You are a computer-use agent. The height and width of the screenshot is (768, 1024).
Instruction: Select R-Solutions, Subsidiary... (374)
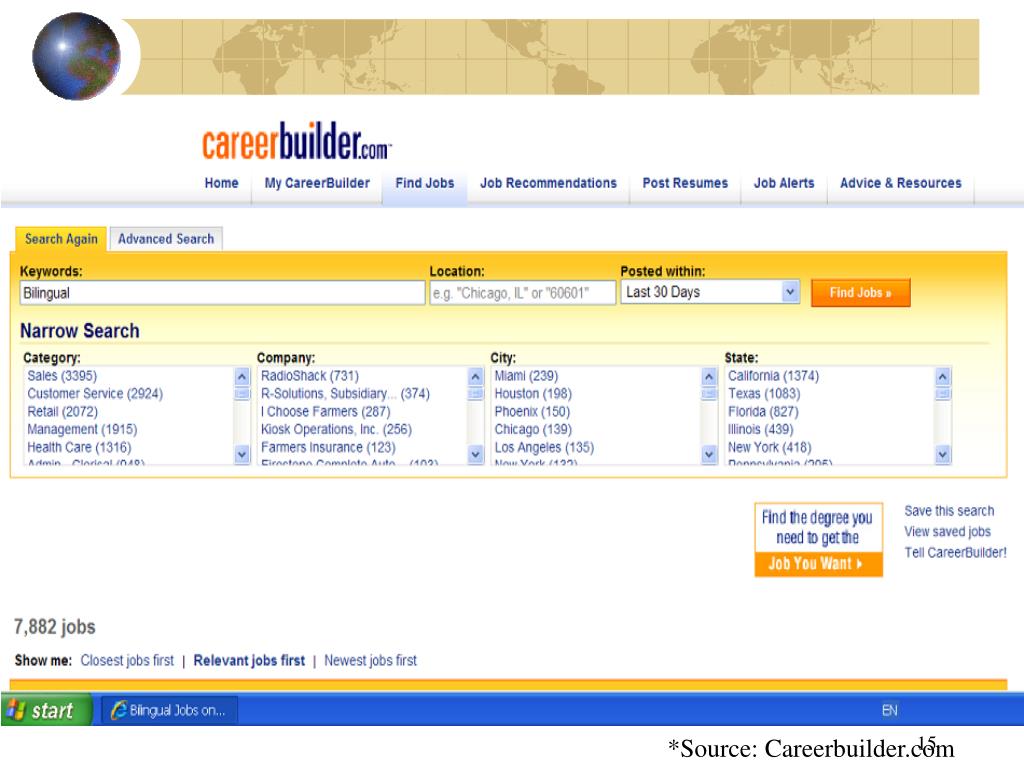(345, 394)
